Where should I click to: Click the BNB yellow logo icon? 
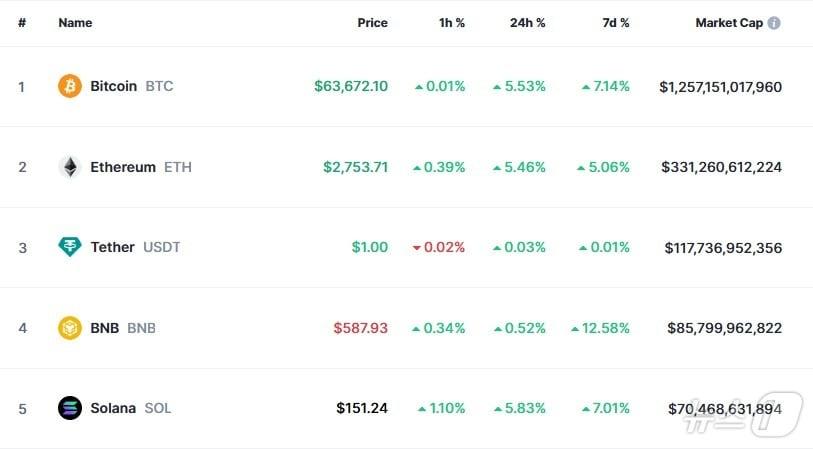point(70,328)
